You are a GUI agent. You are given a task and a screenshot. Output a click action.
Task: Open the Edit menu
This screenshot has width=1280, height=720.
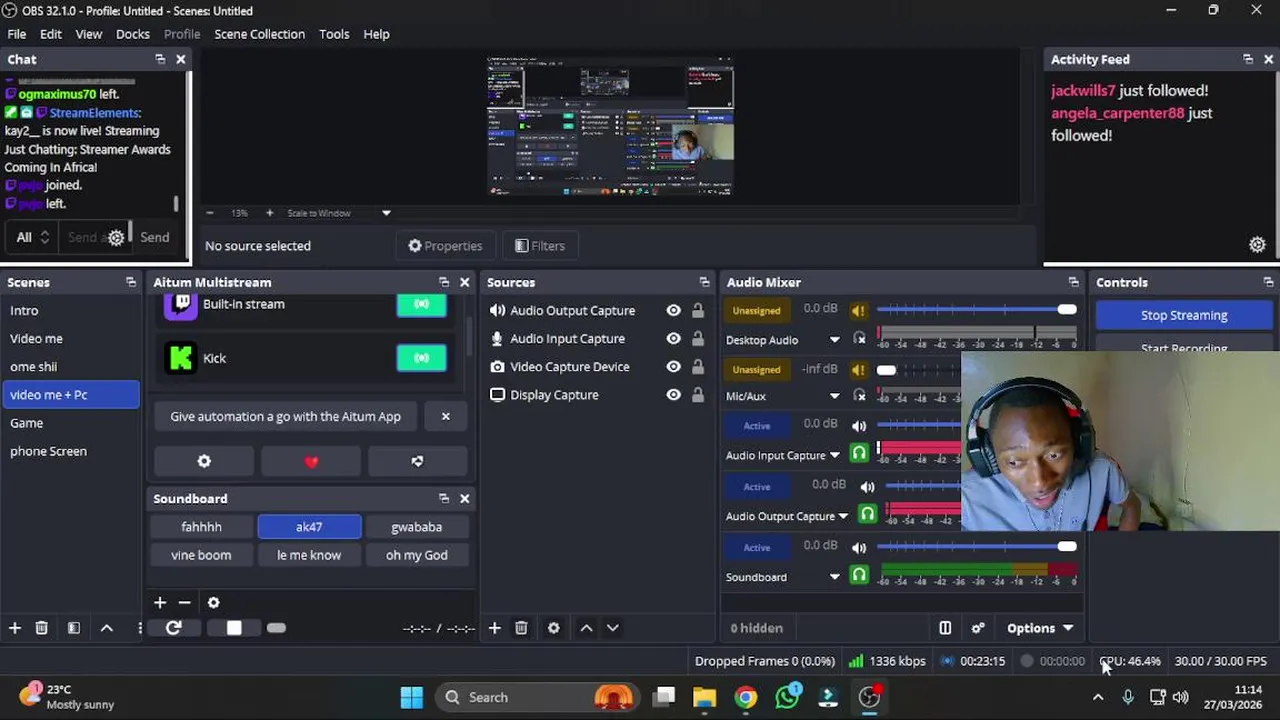(x=51, y=34)
